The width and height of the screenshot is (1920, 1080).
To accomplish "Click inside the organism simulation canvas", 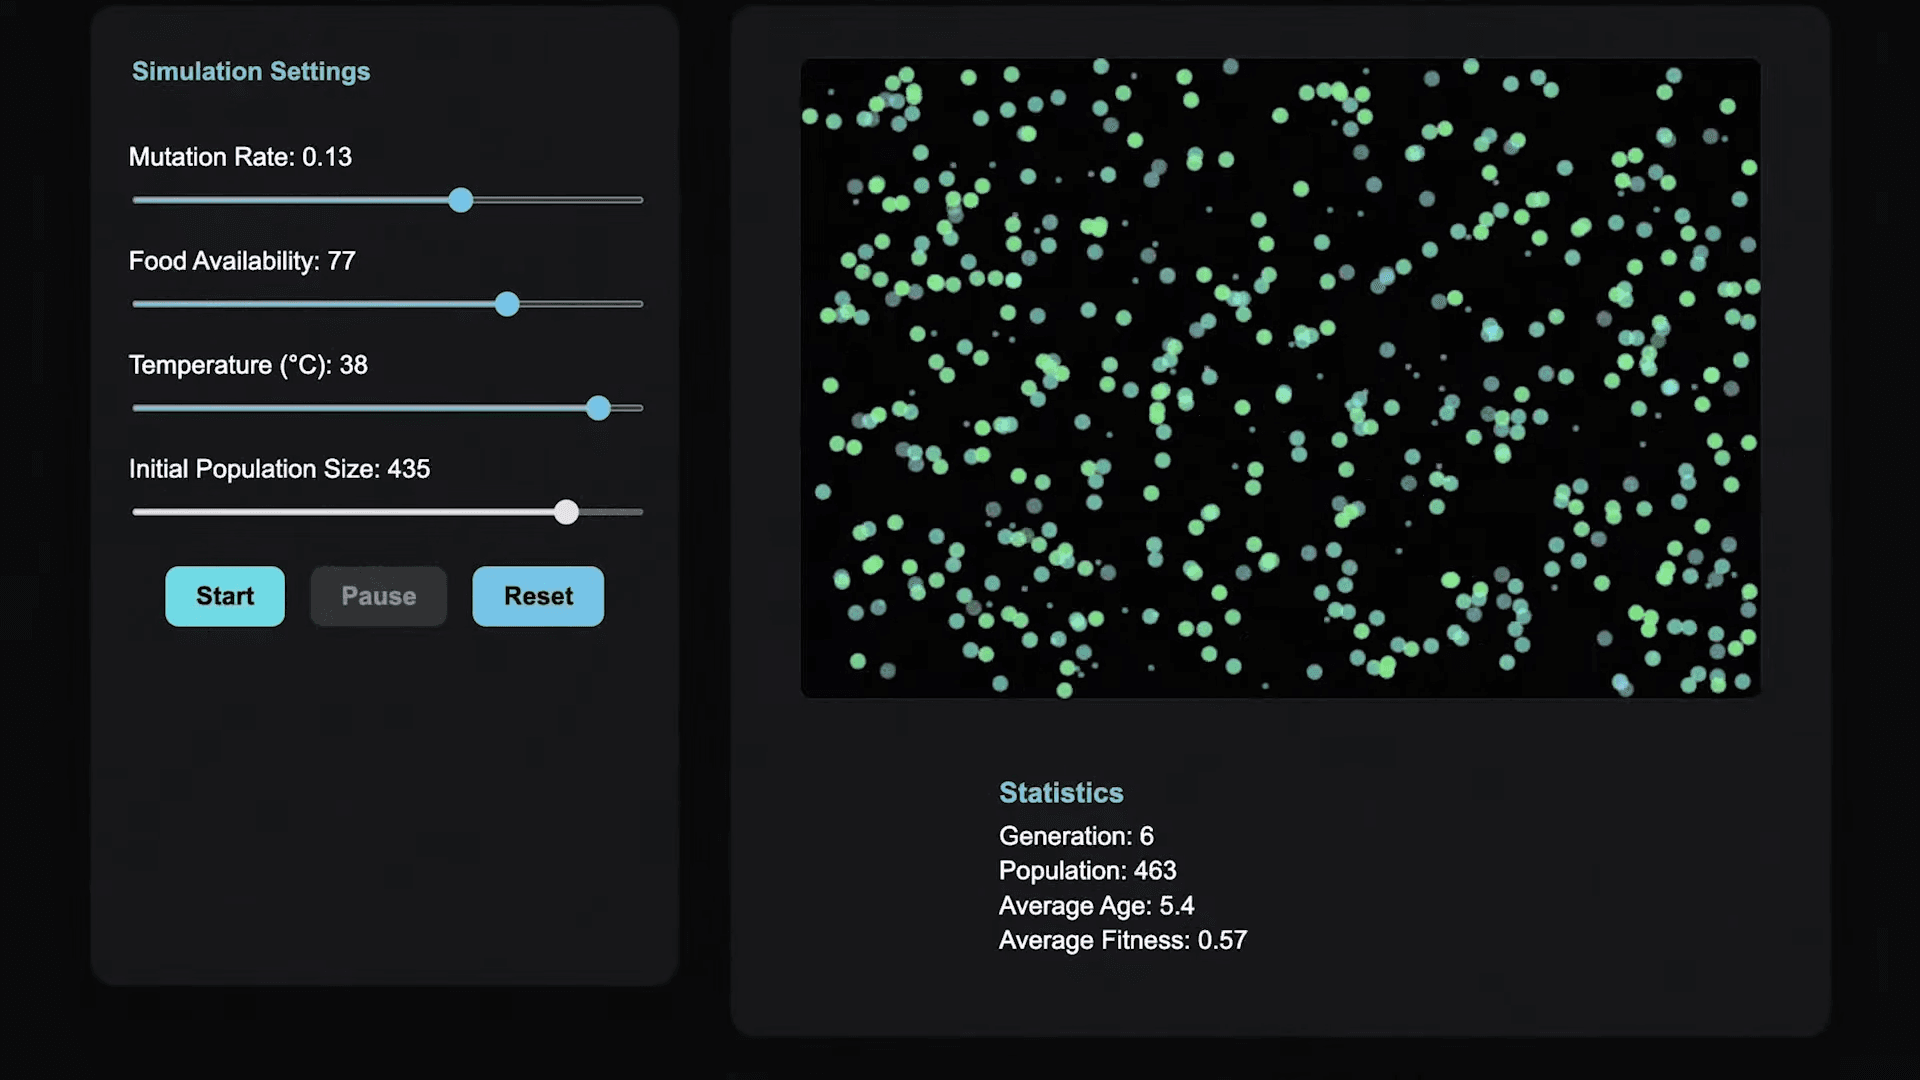I will click(x=1280, y=378).
